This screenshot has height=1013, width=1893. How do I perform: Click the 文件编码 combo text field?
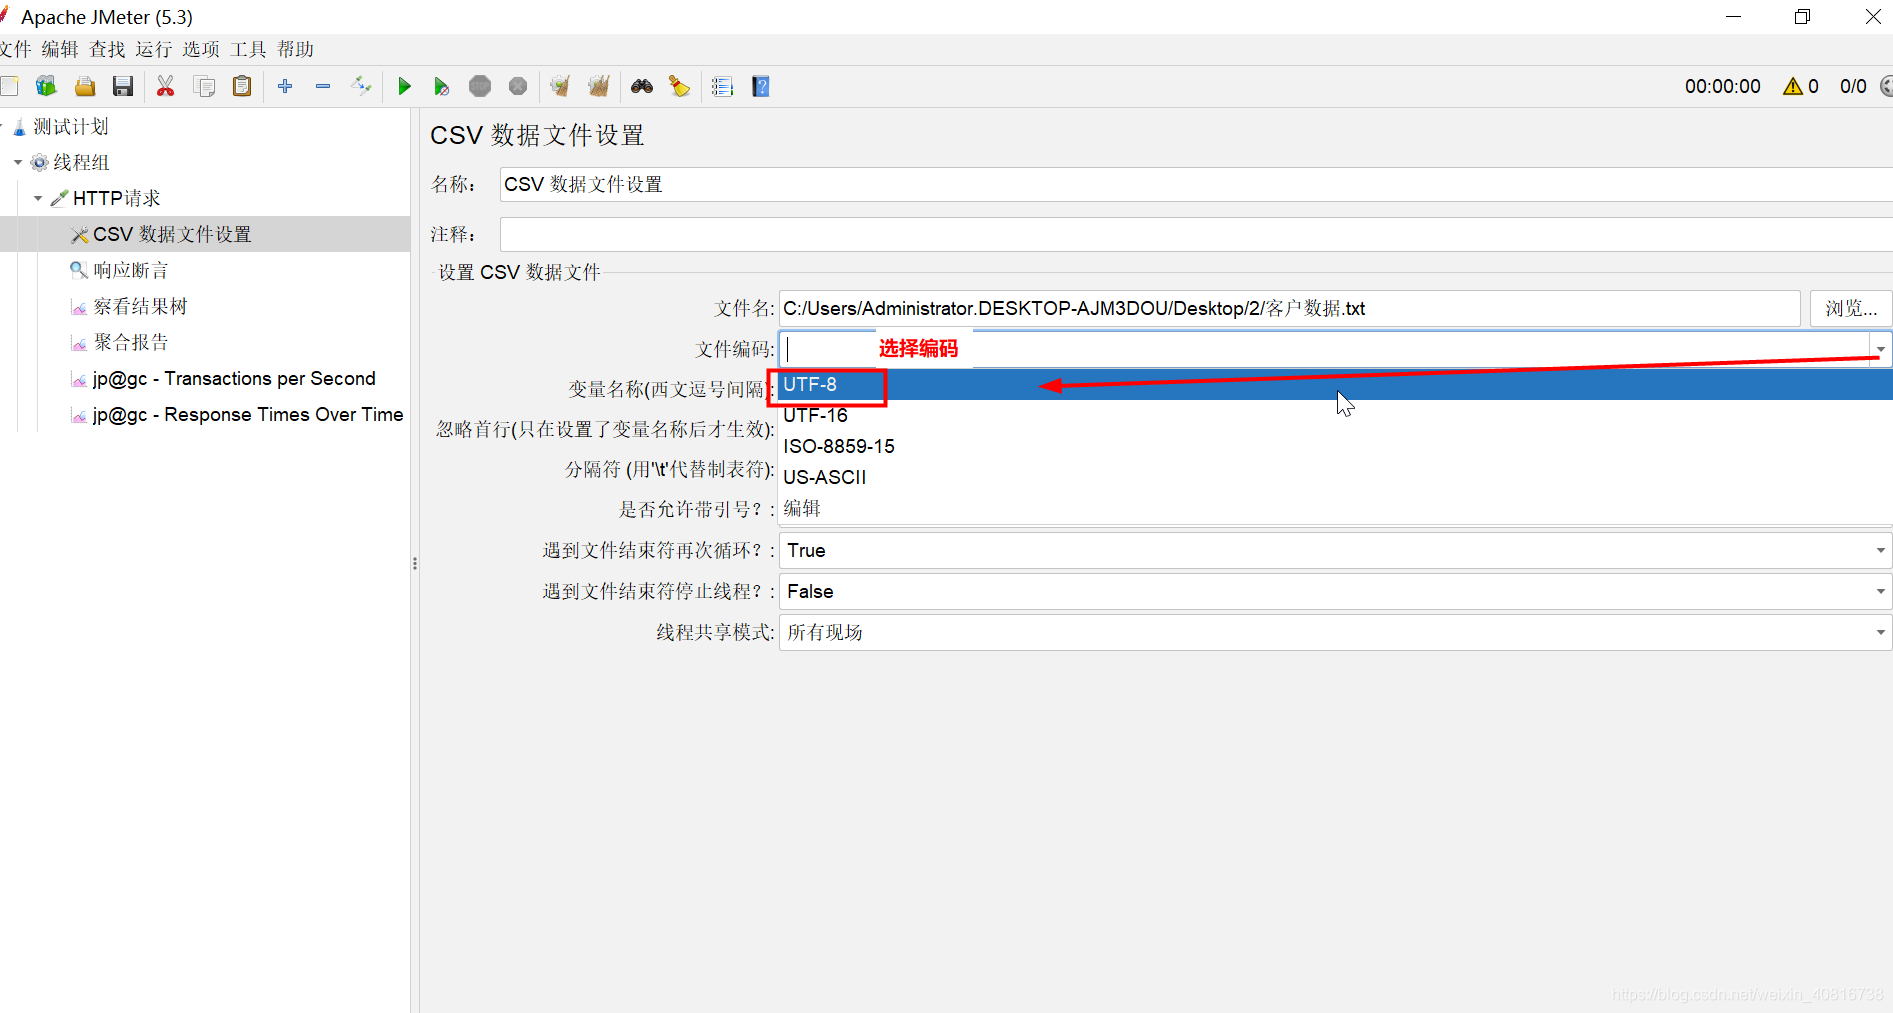coord(1324,349)
